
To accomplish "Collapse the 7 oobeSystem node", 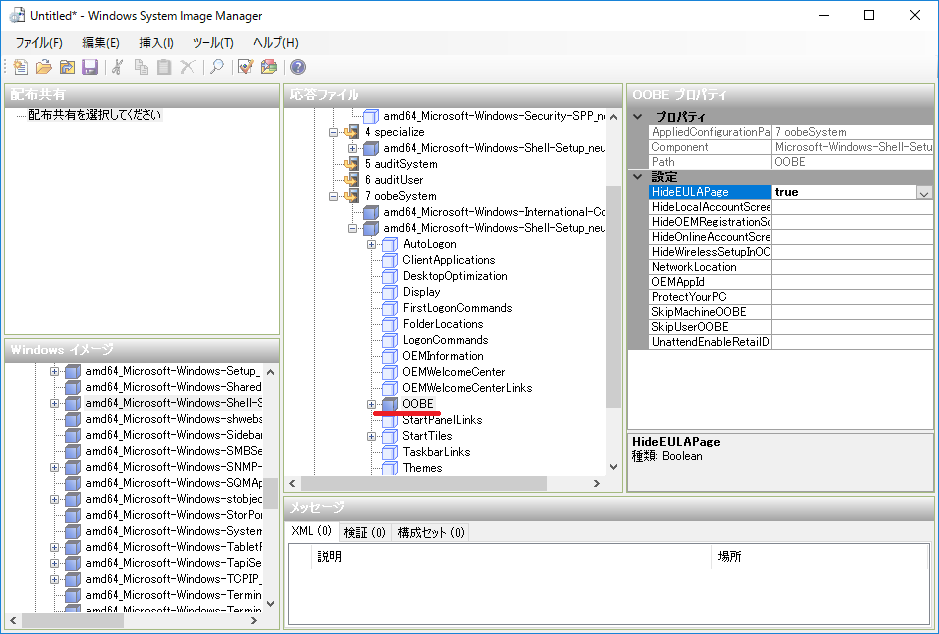I will (x=334, y=196).
